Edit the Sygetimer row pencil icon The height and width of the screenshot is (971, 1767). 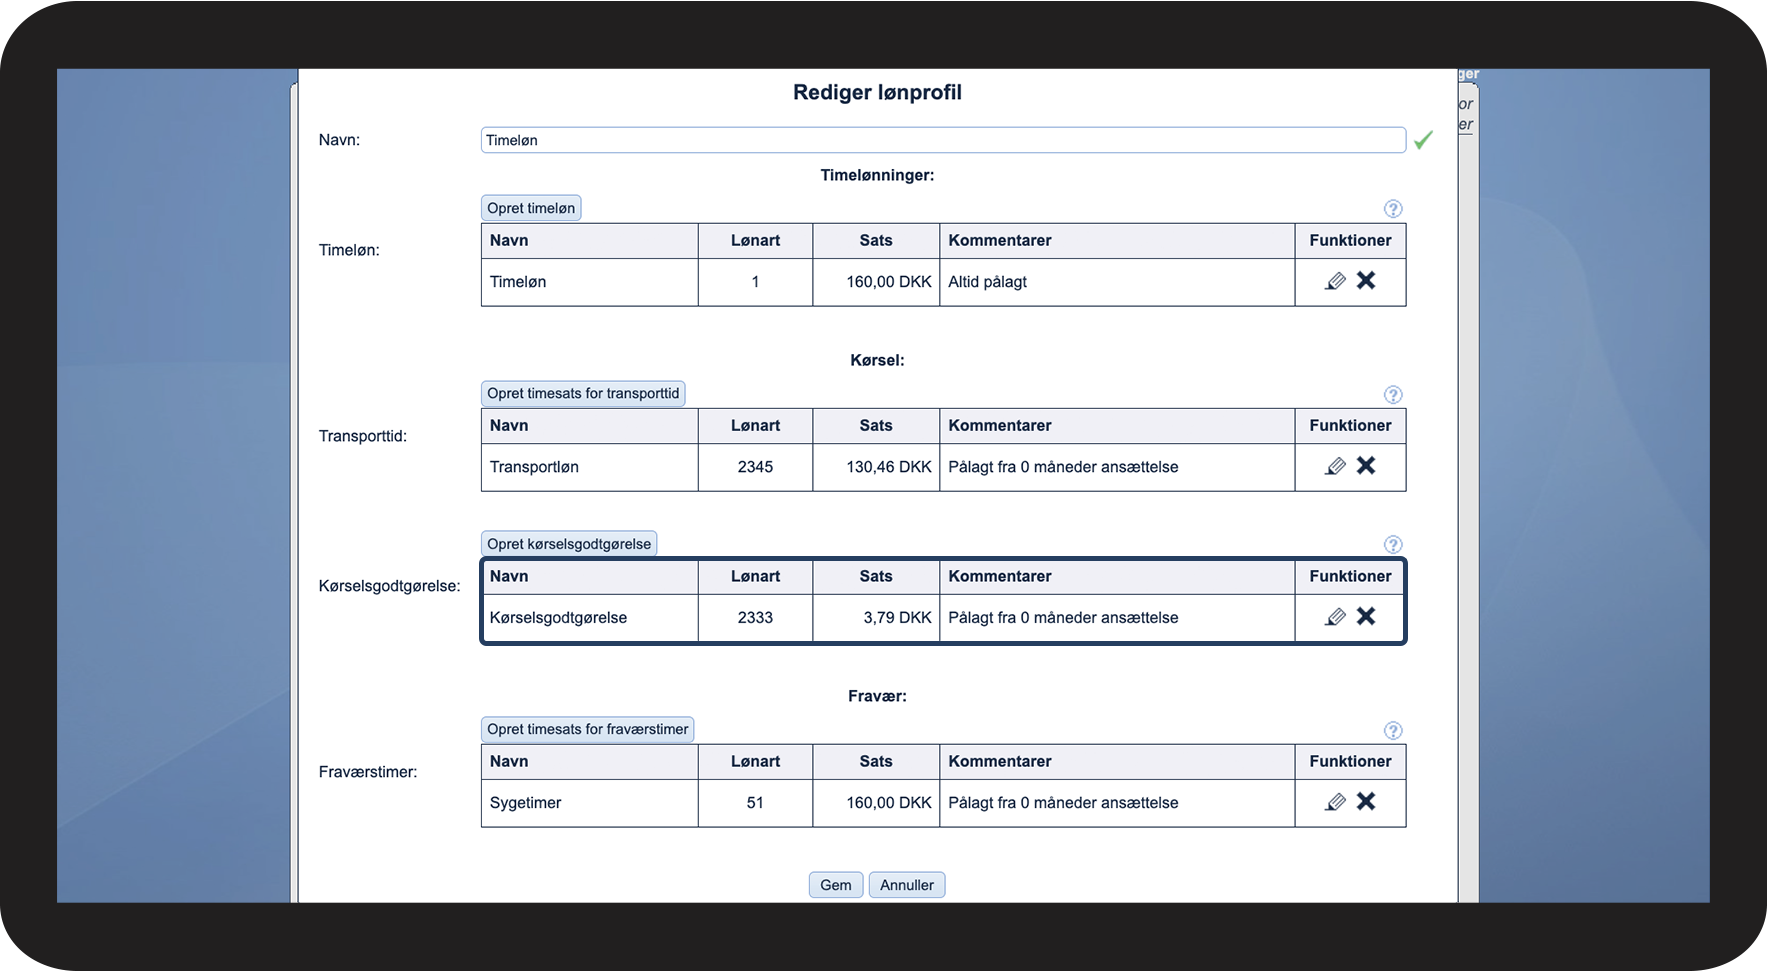pyautogui.click(x=1335, y=803)
